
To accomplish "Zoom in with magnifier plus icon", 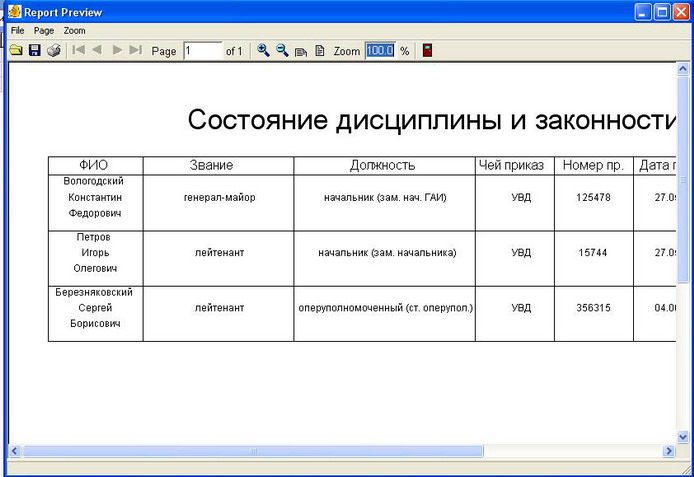I will pos(263,50).
